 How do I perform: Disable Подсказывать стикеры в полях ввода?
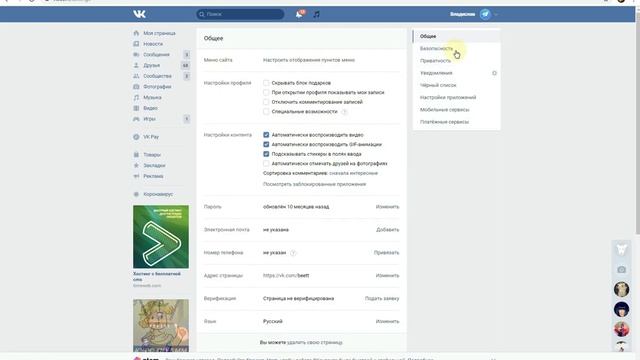pyautogui.click(x=266, y=154)
